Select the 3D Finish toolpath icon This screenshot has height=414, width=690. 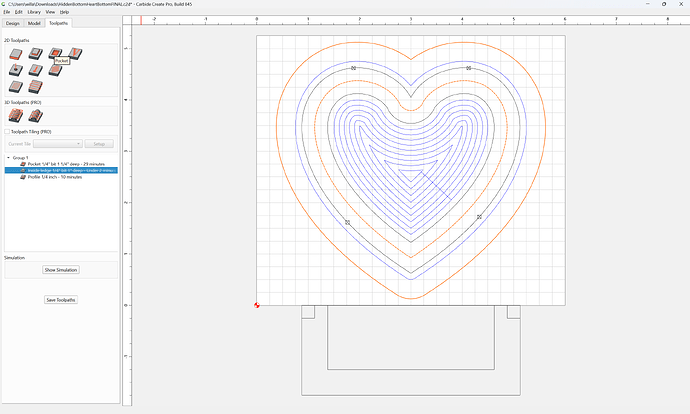pos(36,116)
